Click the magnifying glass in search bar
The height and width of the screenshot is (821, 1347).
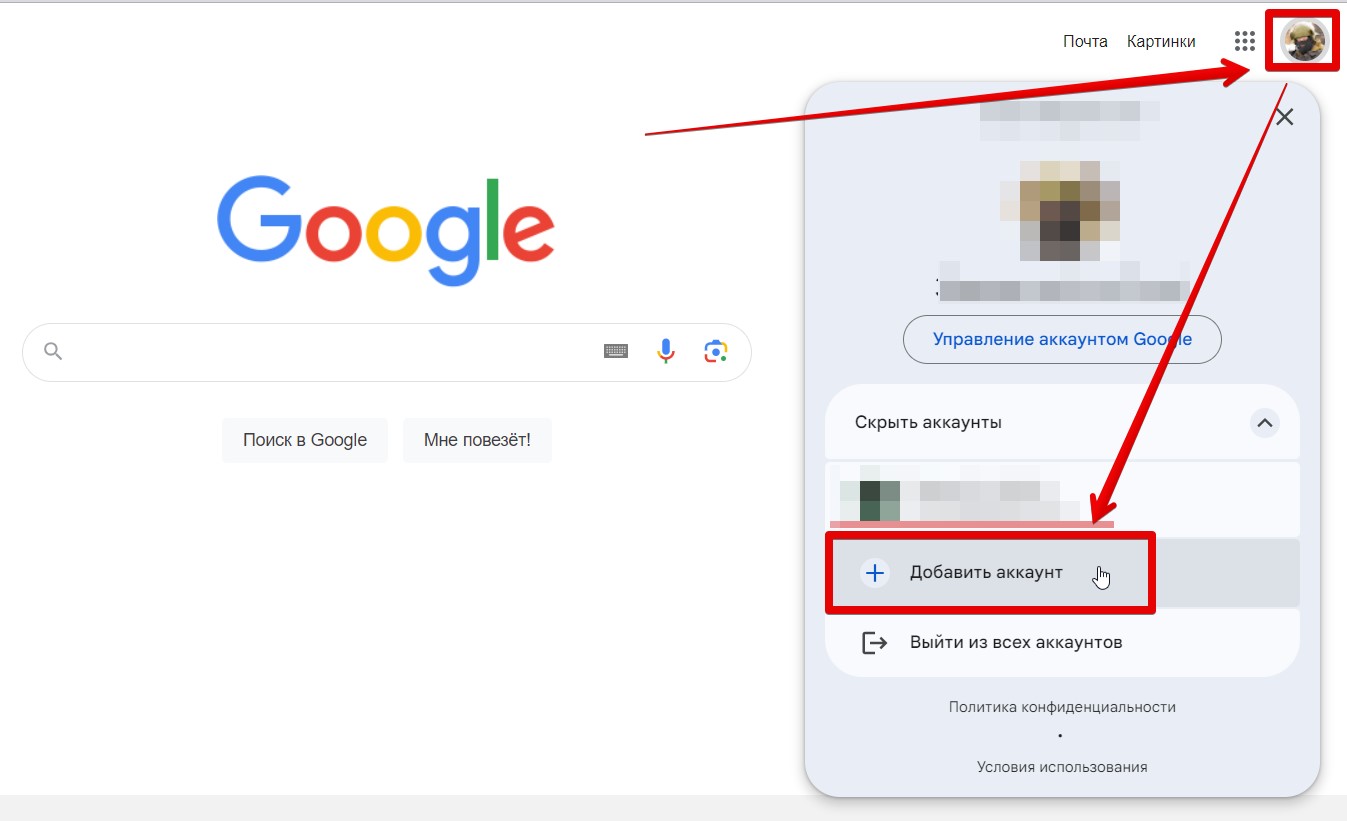pos(53,351)
